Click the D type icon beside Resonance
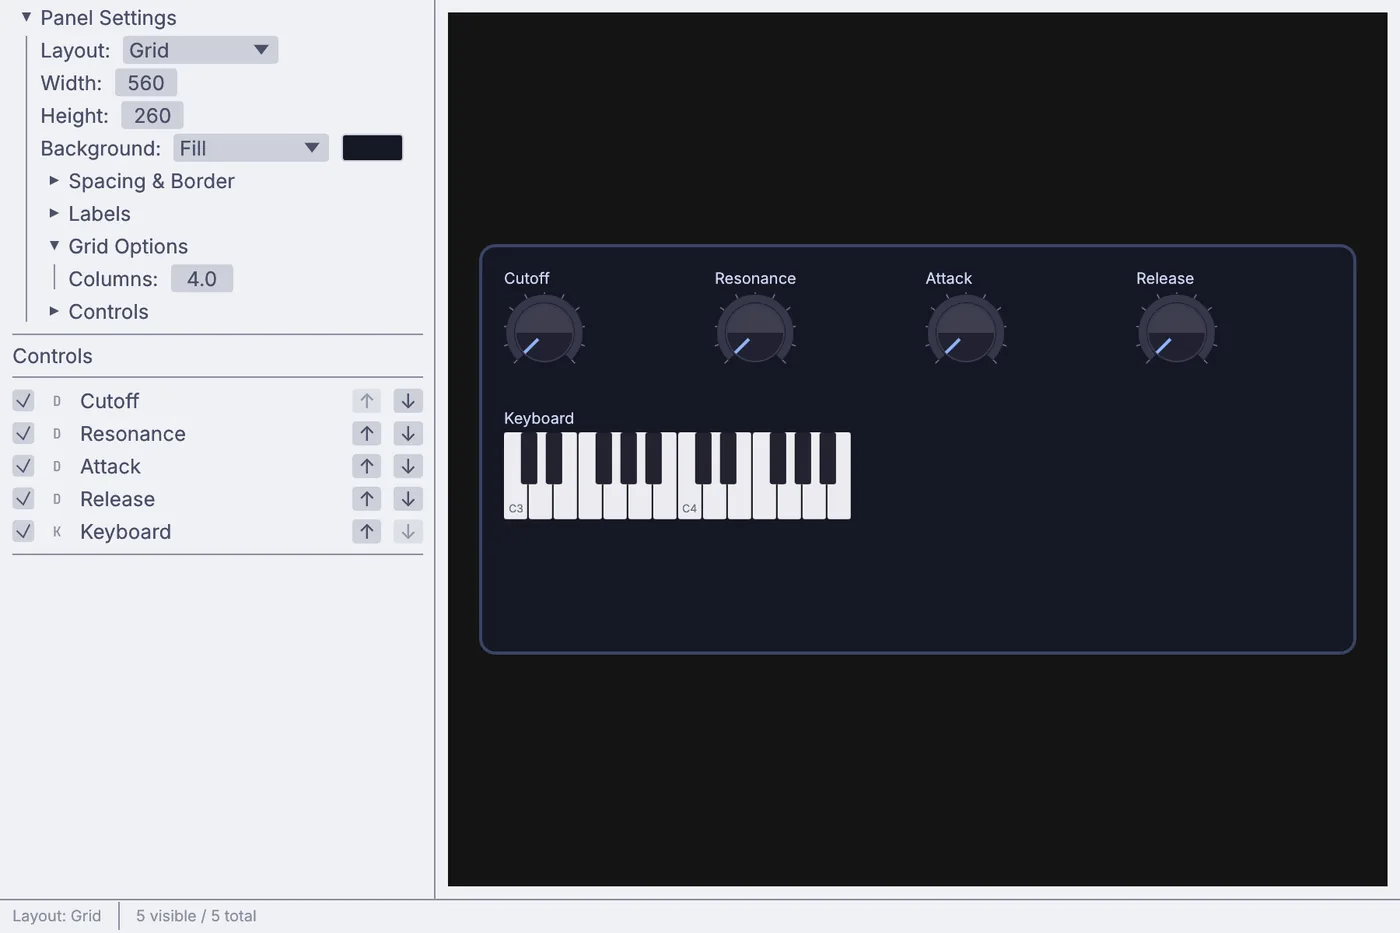The image size is (1400, 933). pyautogui.click(x=57, y=434)
